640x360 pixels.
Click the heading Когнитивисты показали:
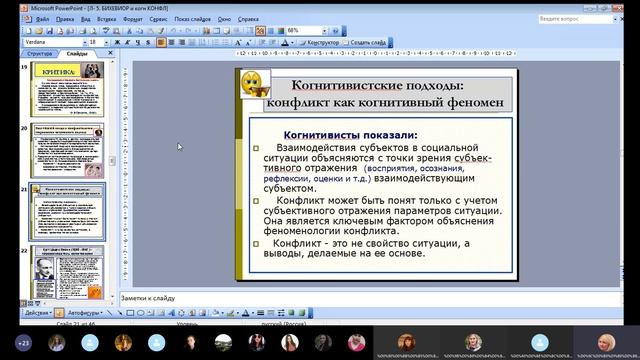pyautogui.click(x=351, y=135)
